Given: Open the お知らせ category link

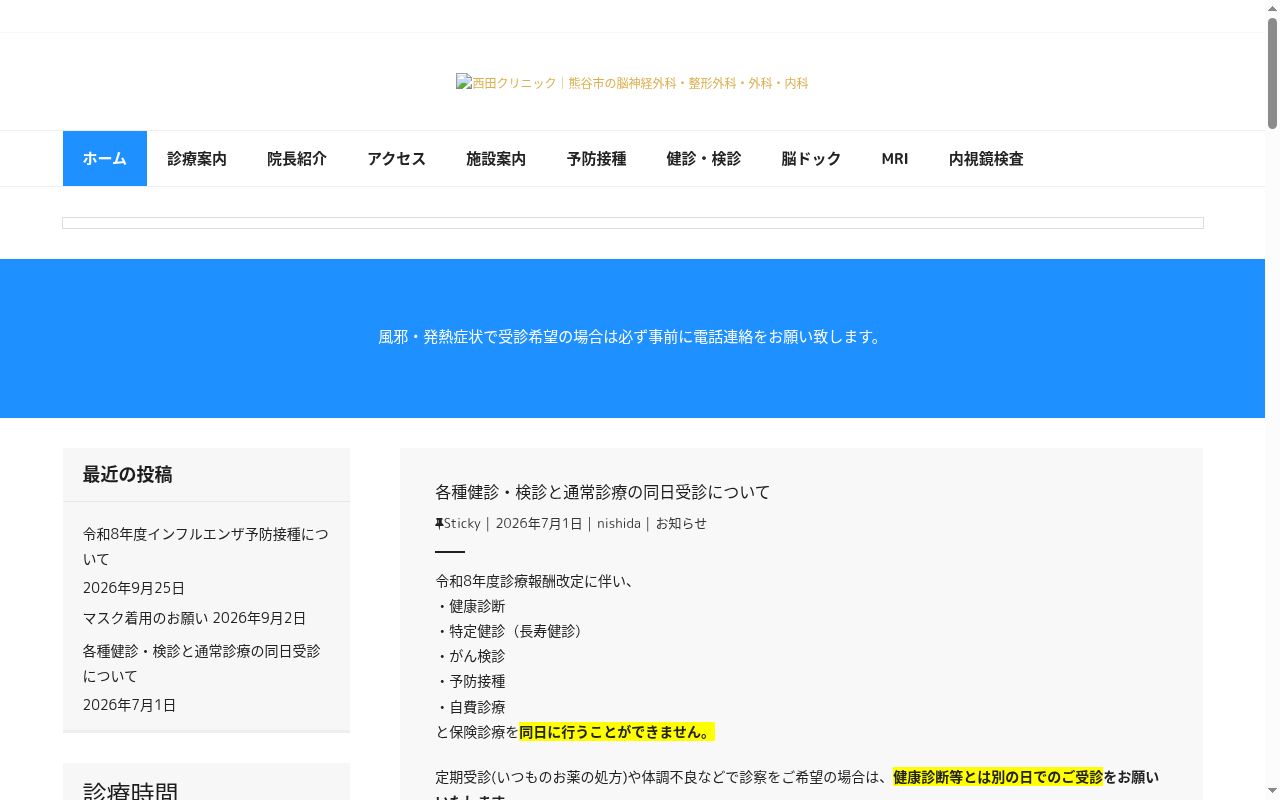Looking at the screenshot, I should point(681,523).
